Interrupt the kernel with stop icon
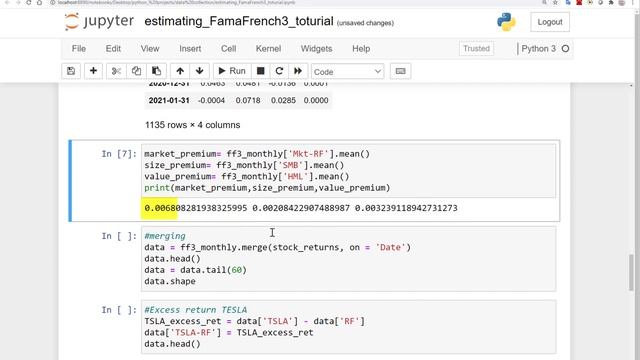This screenshot has width=640, height=360. tap(260, 71)
